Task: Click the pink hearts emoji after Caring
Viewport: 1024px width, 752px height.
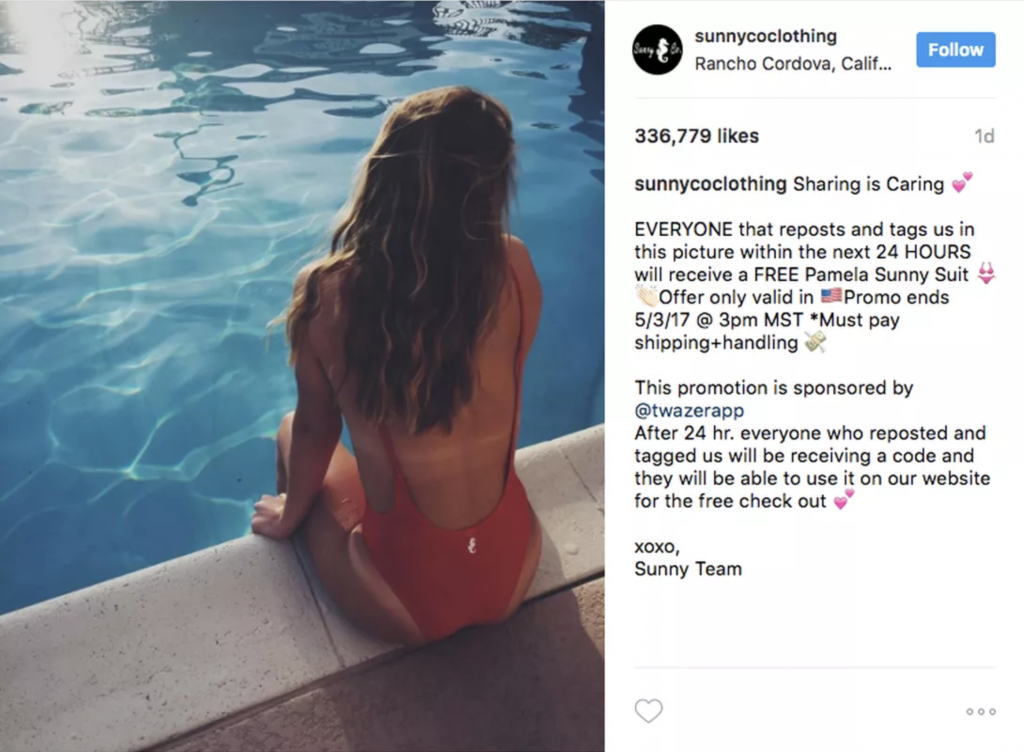Action: pos(961,182)
